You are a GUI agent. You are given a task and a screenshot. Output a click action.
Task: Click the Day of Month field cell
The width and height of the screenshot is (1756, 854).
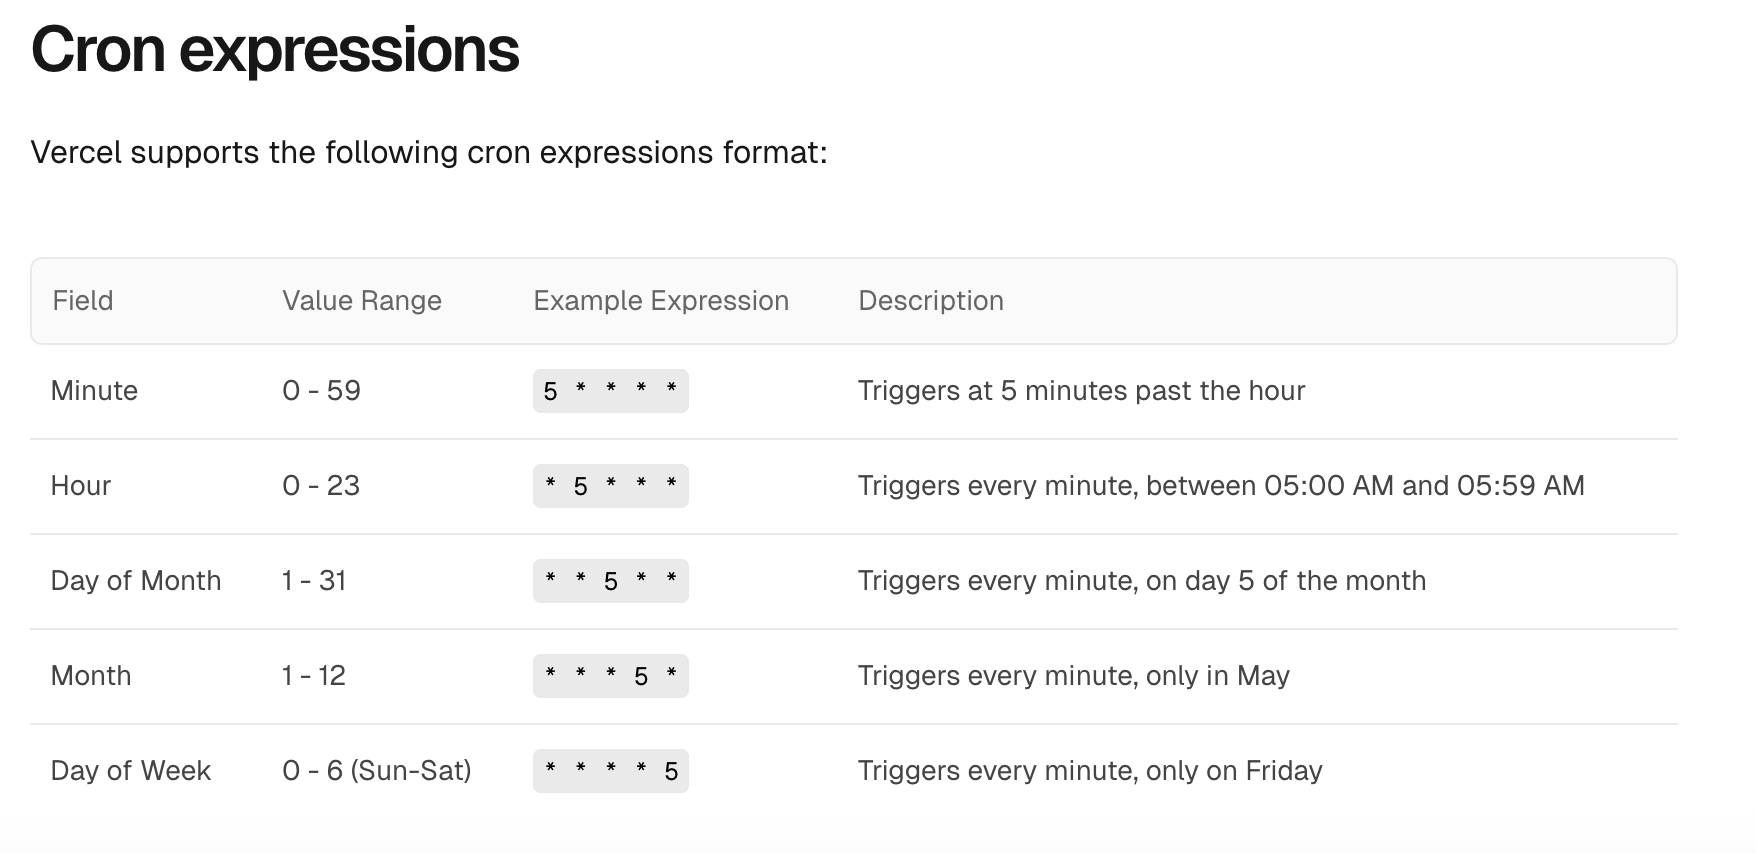click(x=136, y=581)
